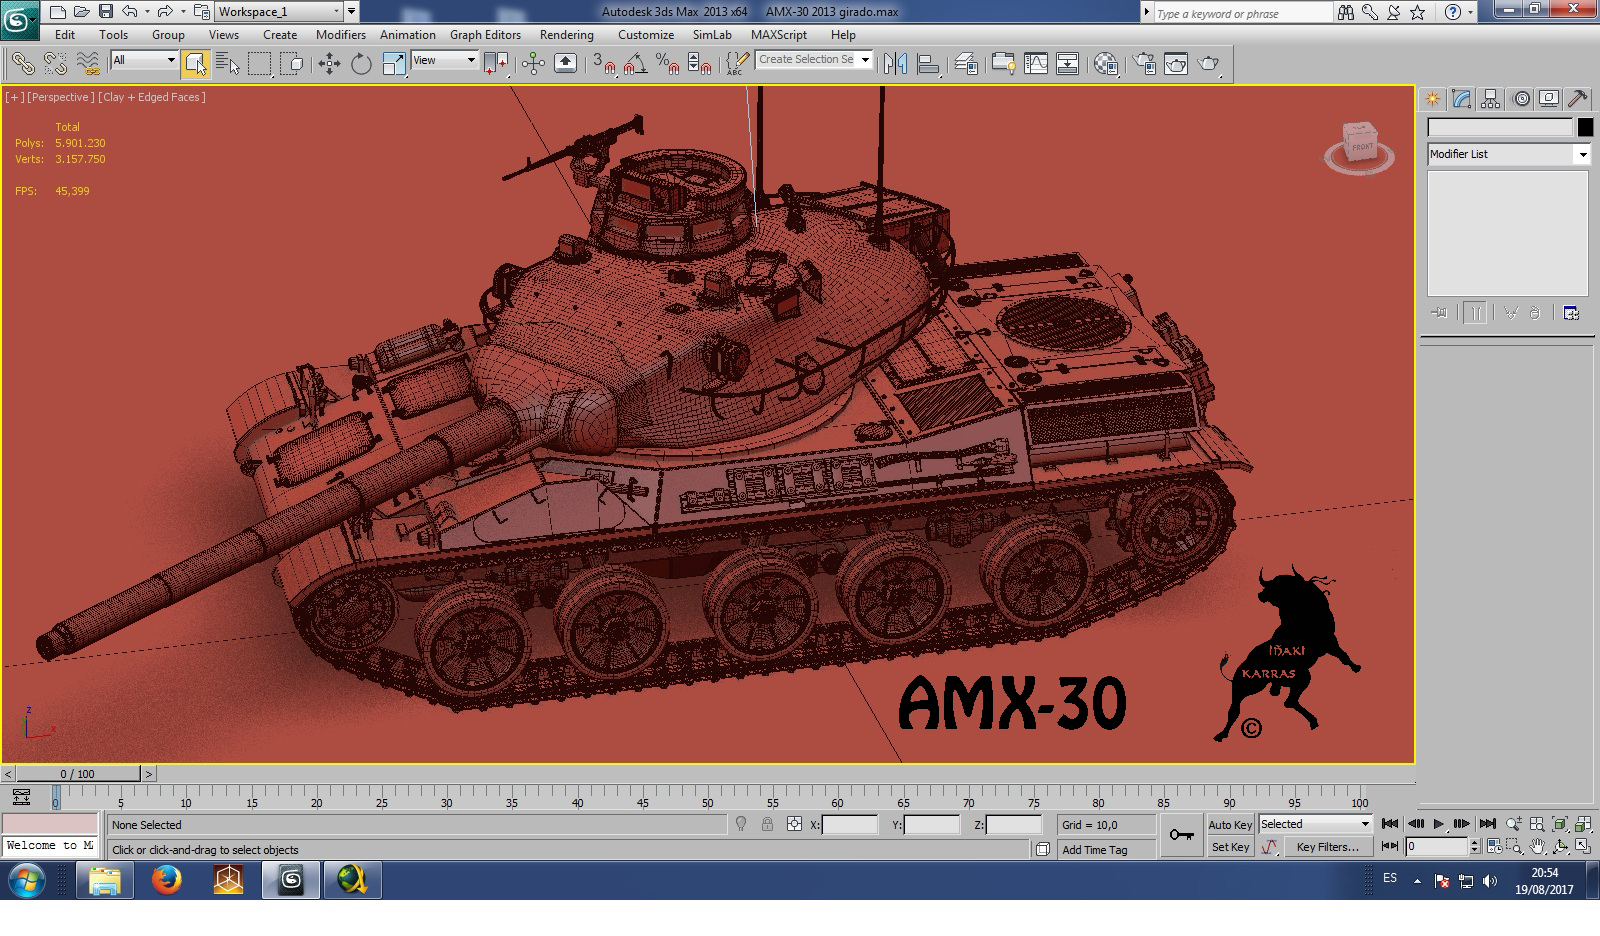Toggle Percent Snap on the toolbar
This screenshot has width=1600, height=936.
(x=666, y=64)
